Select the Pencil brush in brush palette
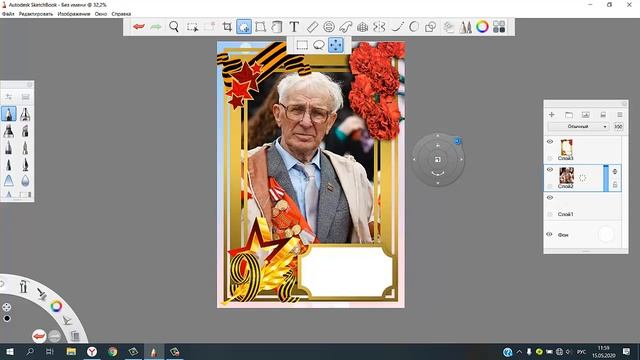 coord(9,114)
